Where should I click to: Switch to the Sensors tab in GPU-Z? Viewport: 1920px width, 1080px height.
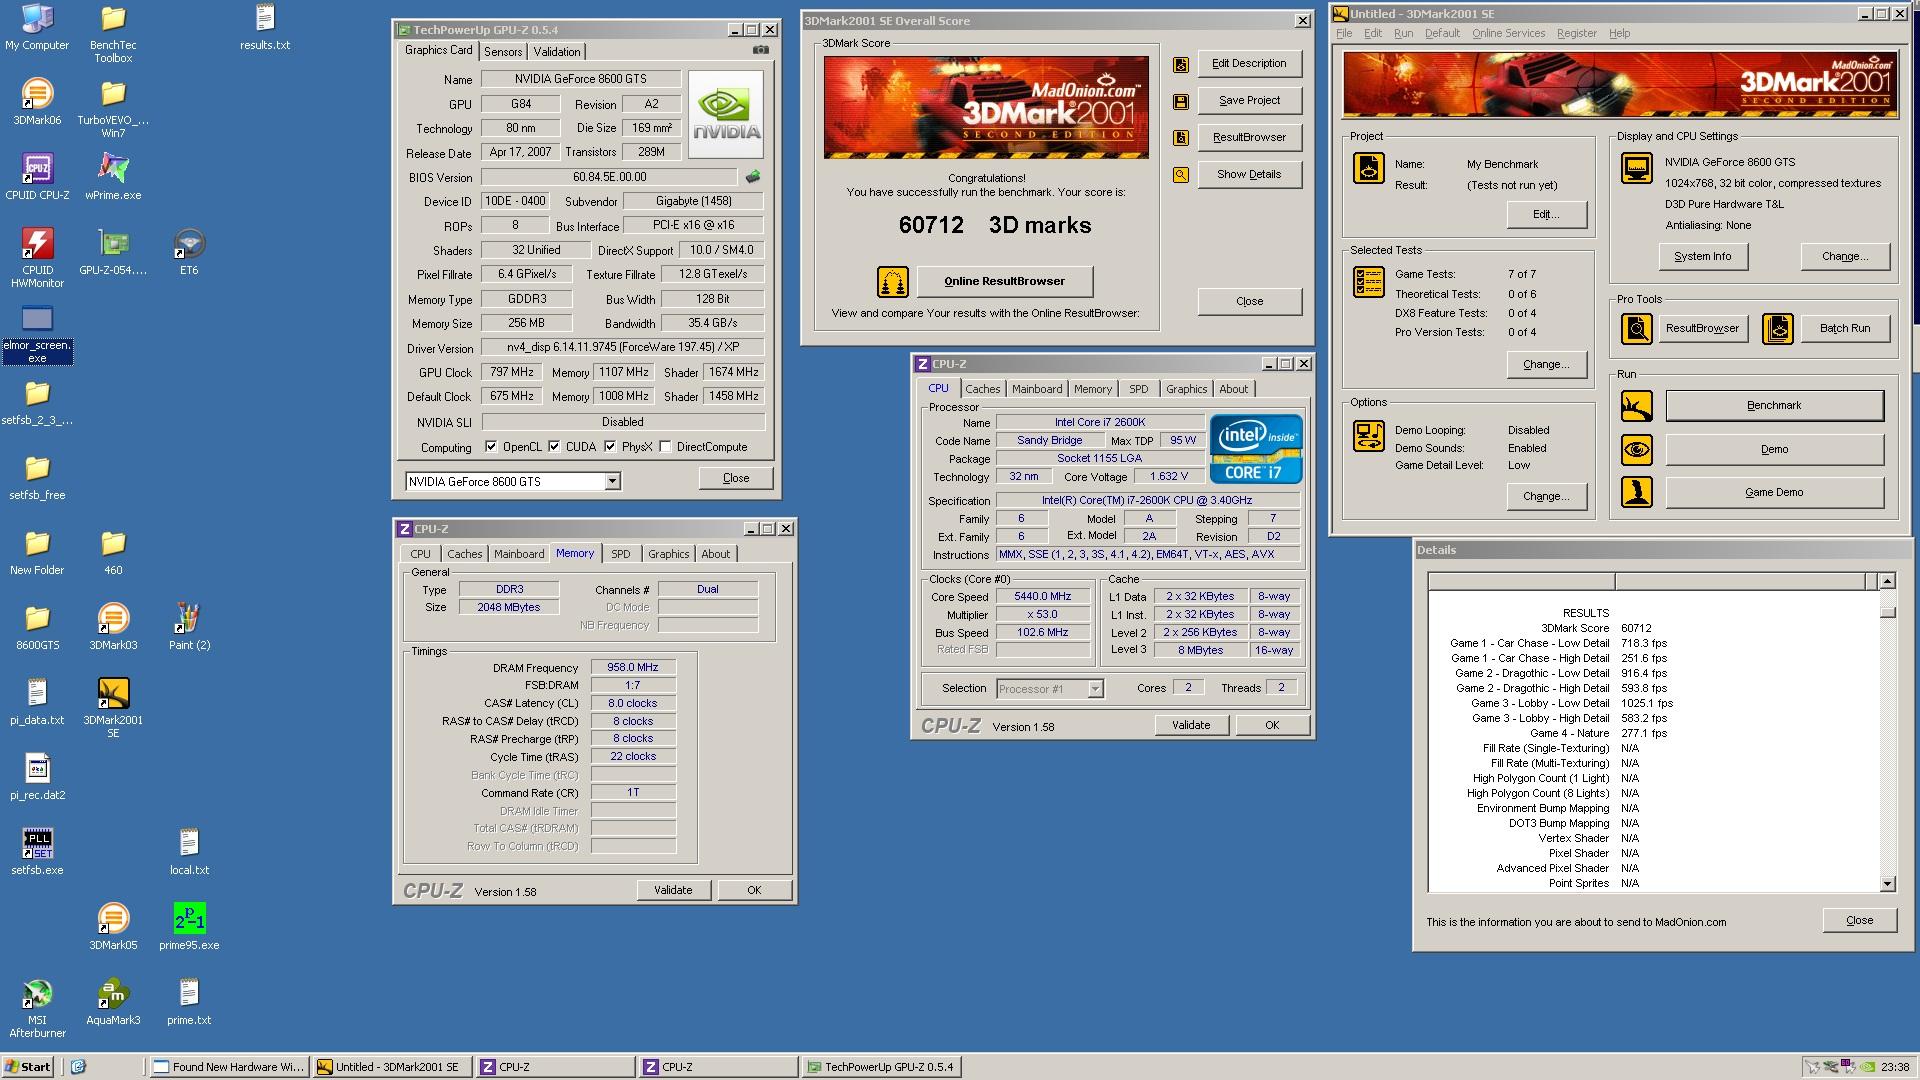click(503, 52)
